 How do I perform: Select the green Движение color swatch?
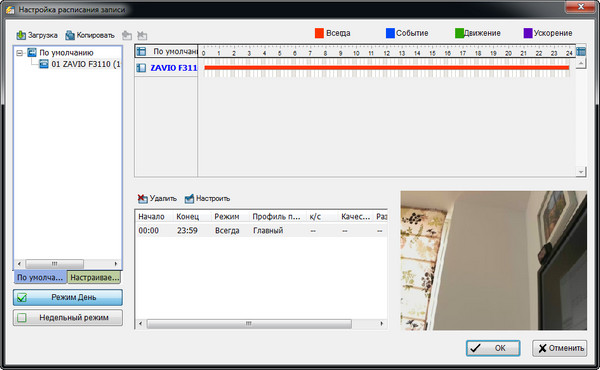point(459,33)
